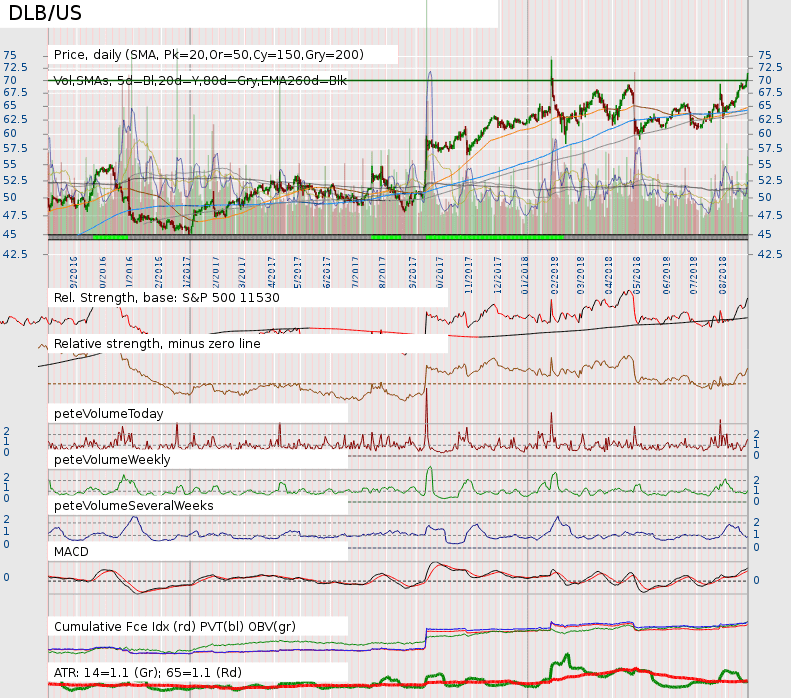Select the 01/2018 date label
Image resolution: width=791 pixels, height=698 pixels.
(x=525, y=275)
